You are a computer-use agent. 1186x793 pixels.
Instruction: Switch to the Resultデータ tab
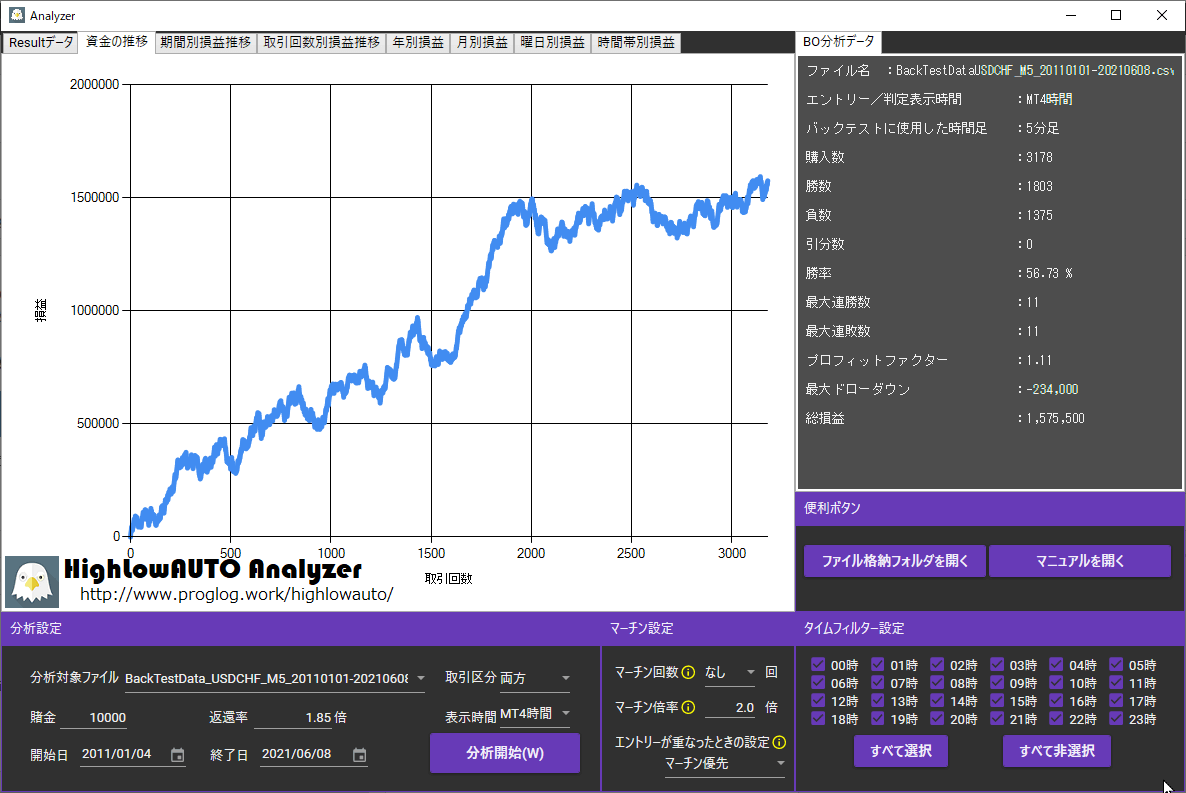coord(40,43)
